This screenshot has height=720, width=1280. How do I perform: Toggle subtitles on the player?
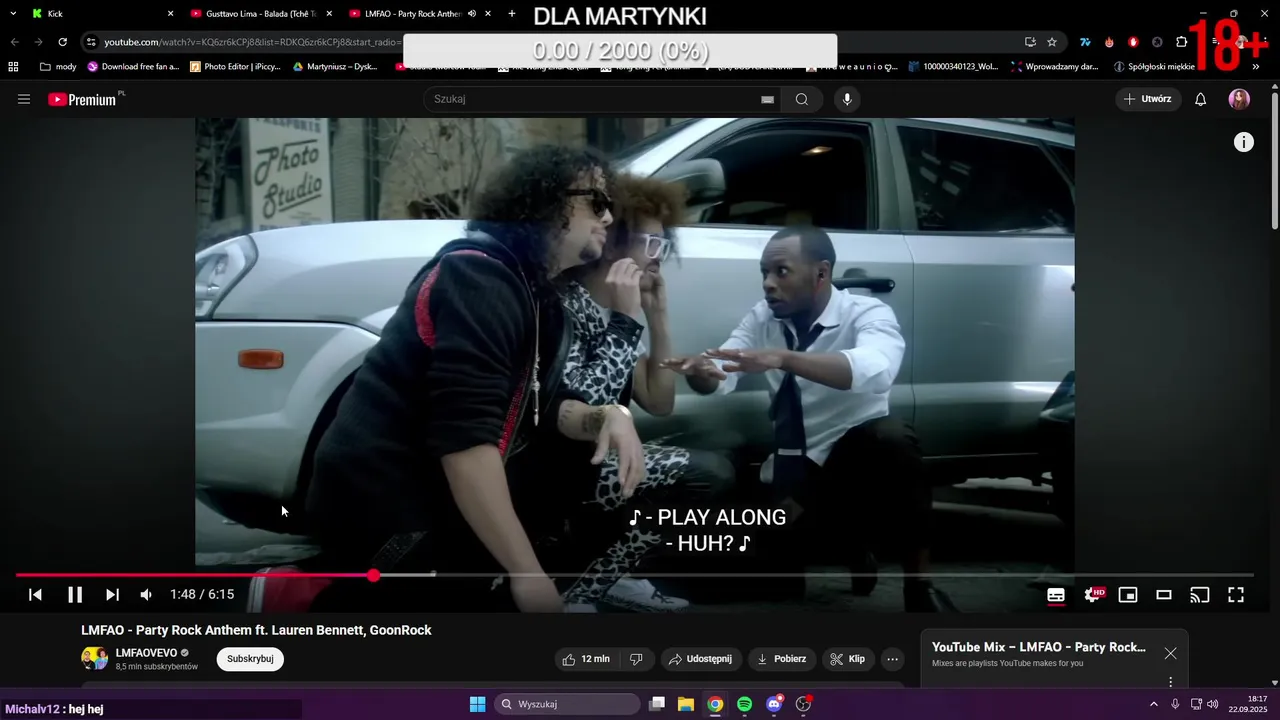[x=1056, y=595]
